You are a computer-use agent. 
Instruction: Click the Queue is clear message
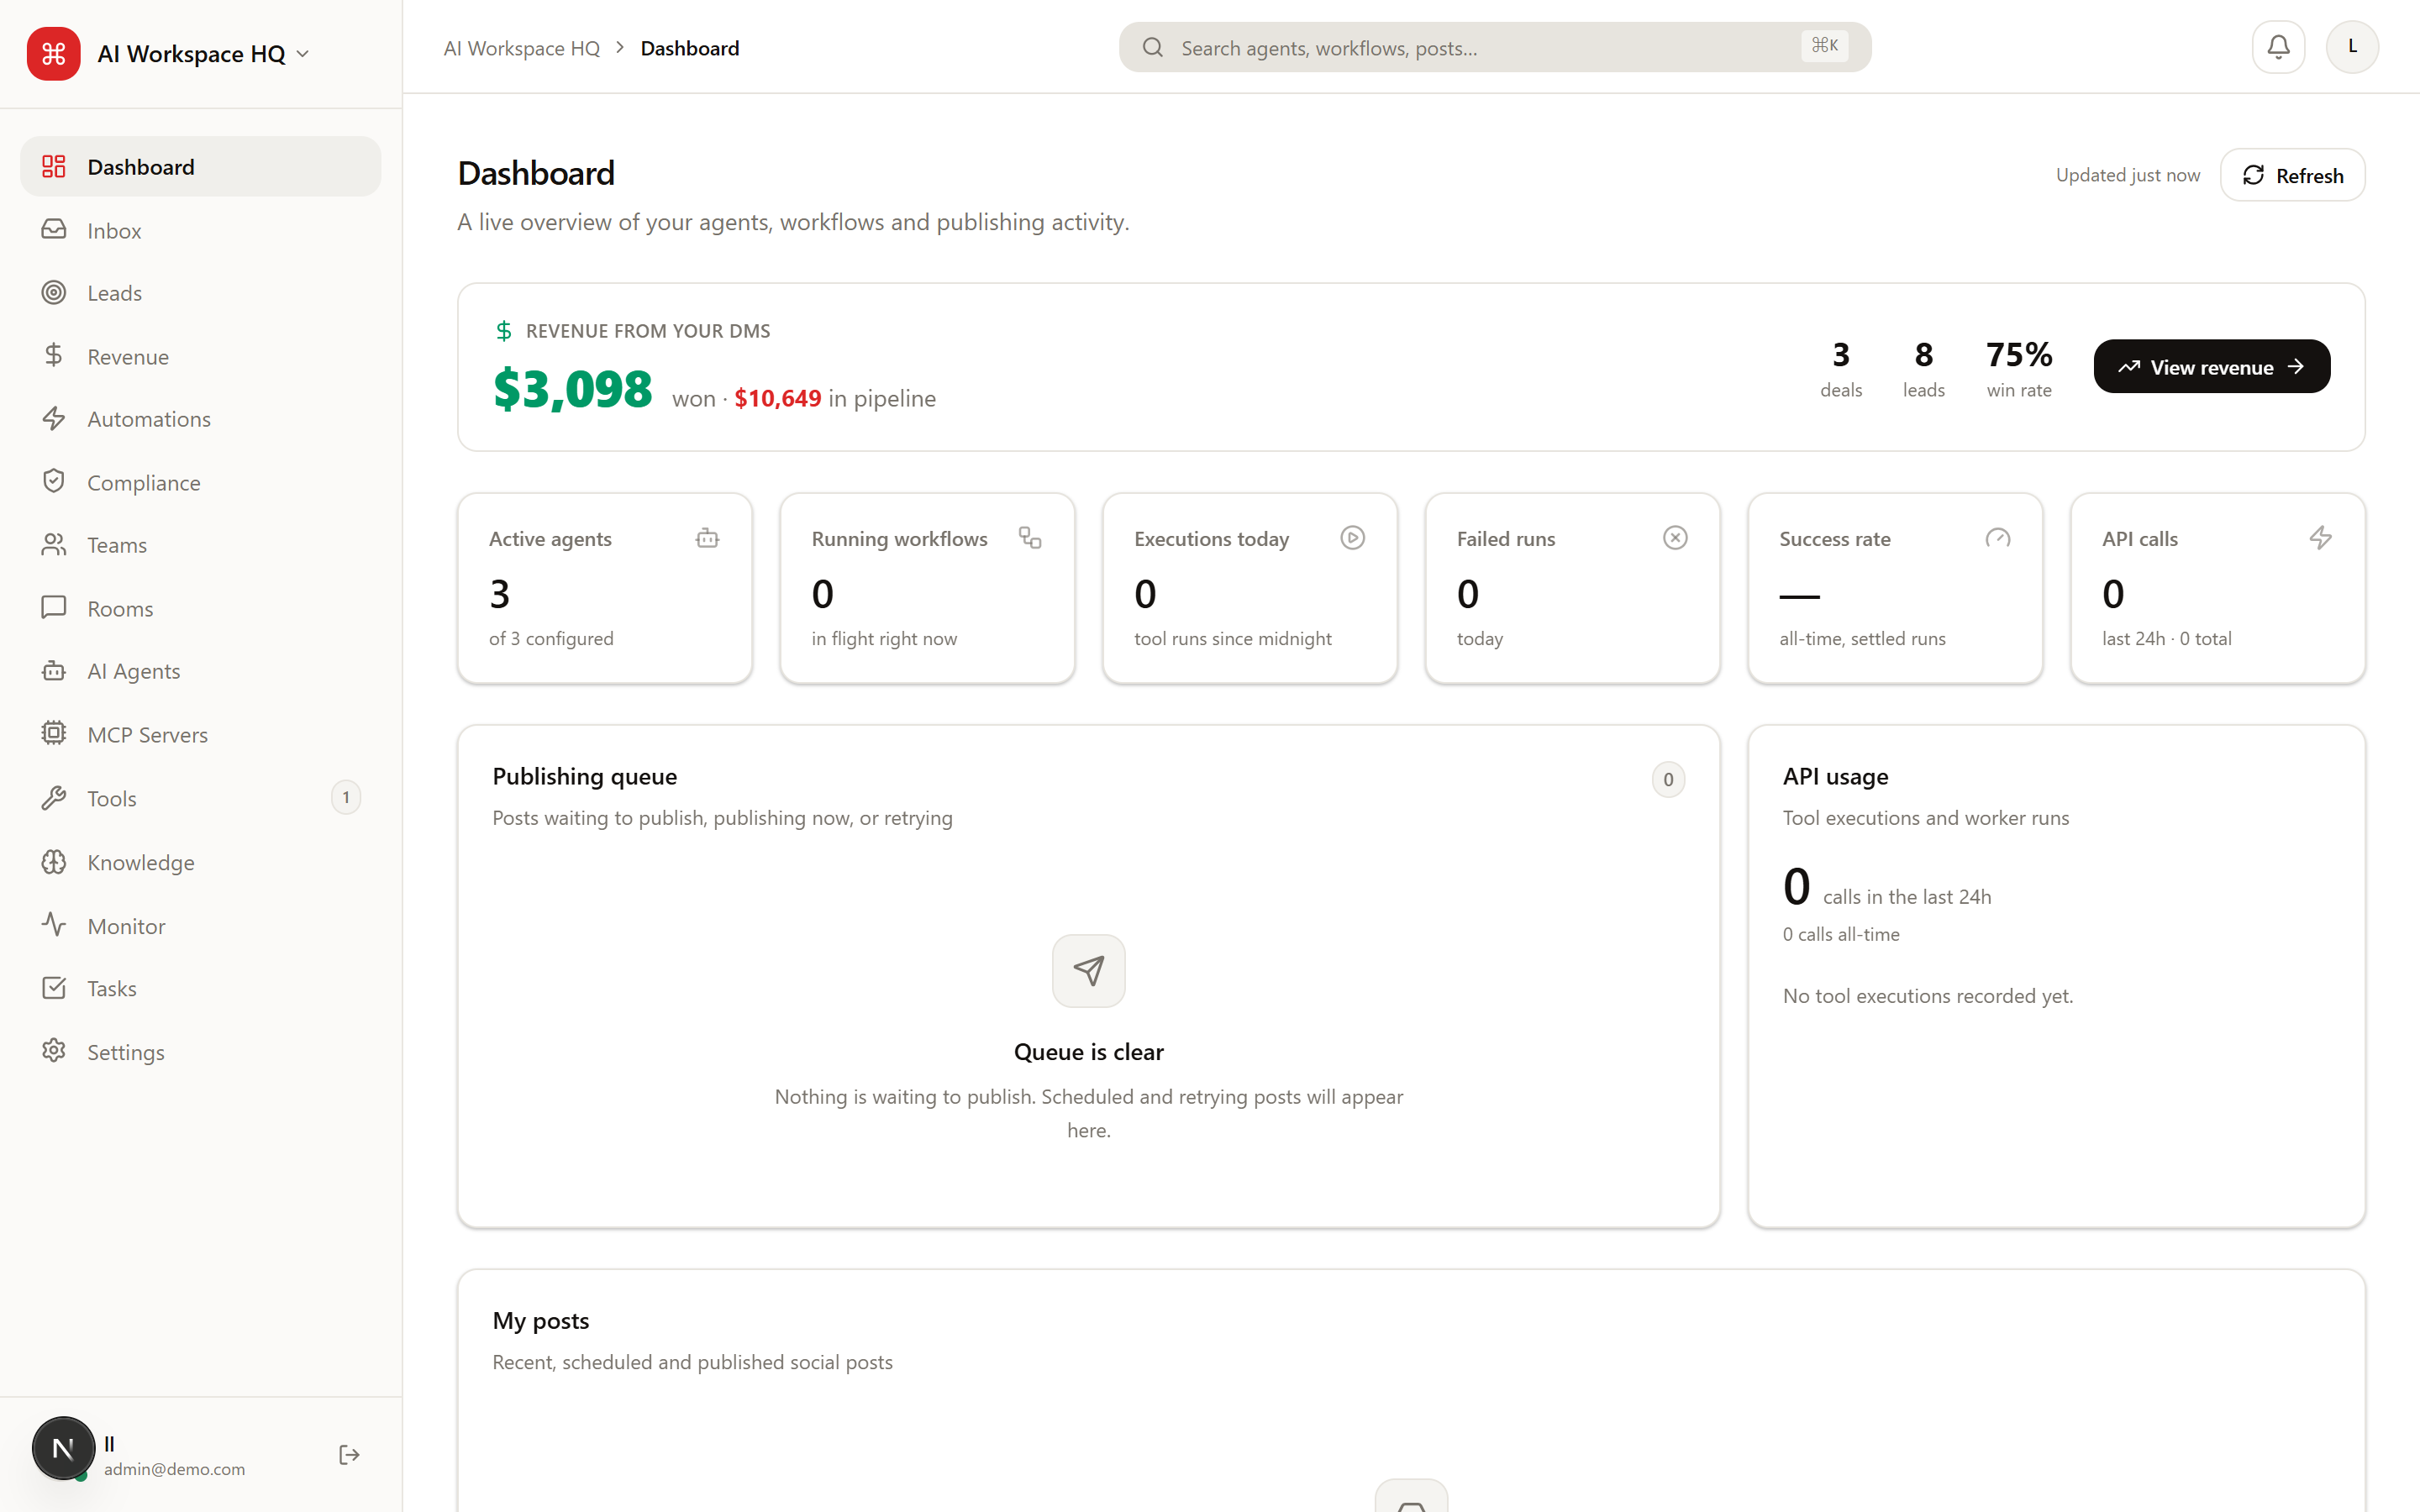(1089, 1052)
